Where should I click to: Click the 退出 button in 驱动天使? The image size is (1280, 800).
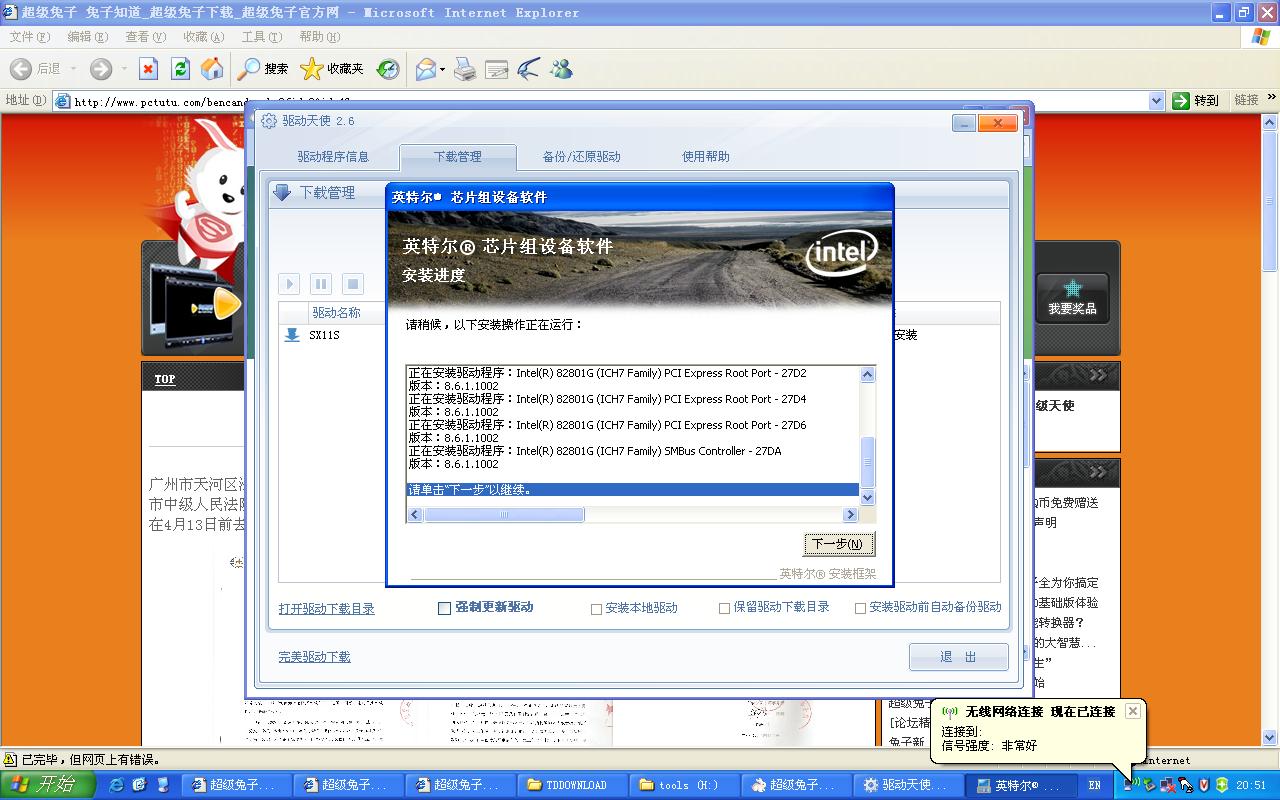[x=958, y=657]
